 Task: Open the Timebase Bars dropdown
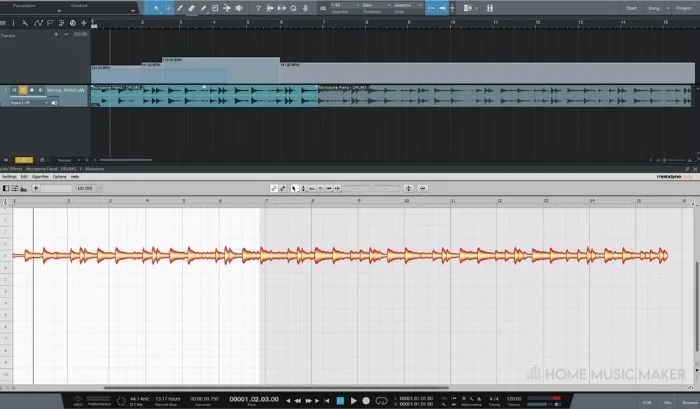coord(375,5)
